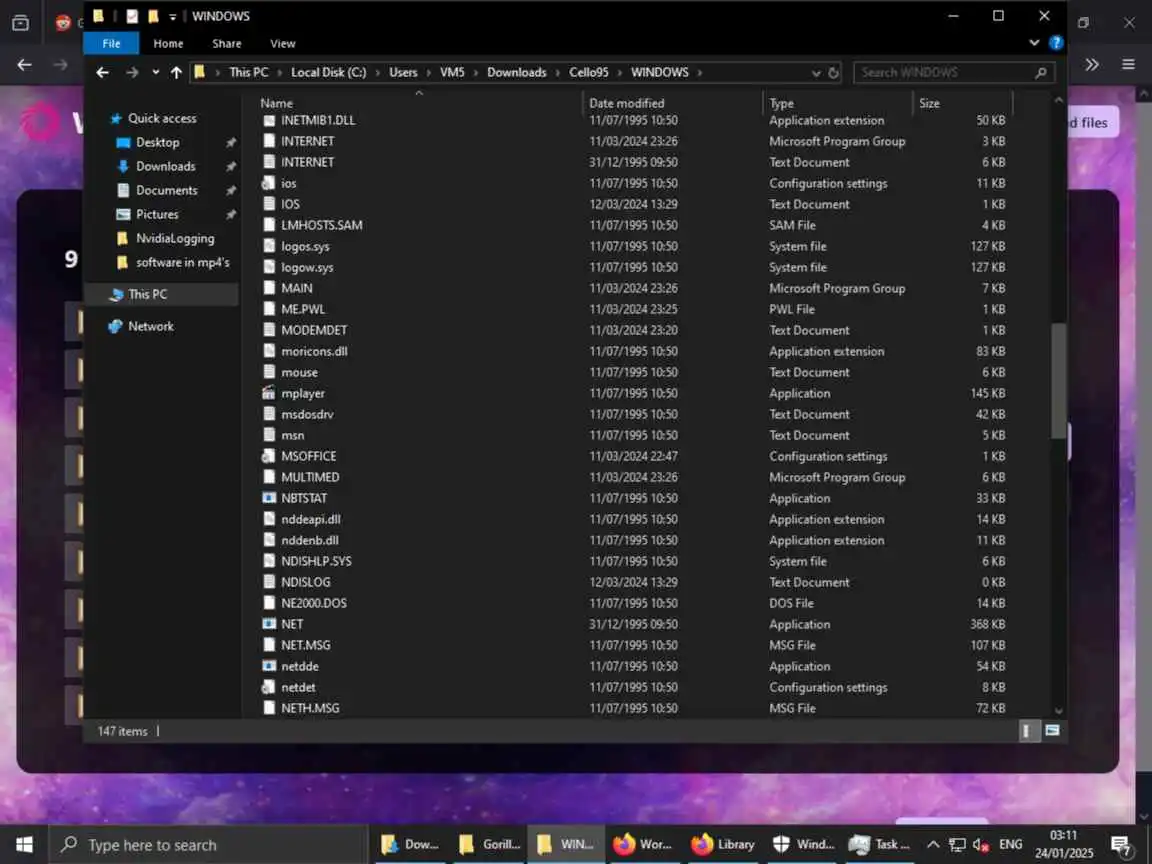
Task: Click the Forward arrow in File Explorer
Action: (132, 73)
